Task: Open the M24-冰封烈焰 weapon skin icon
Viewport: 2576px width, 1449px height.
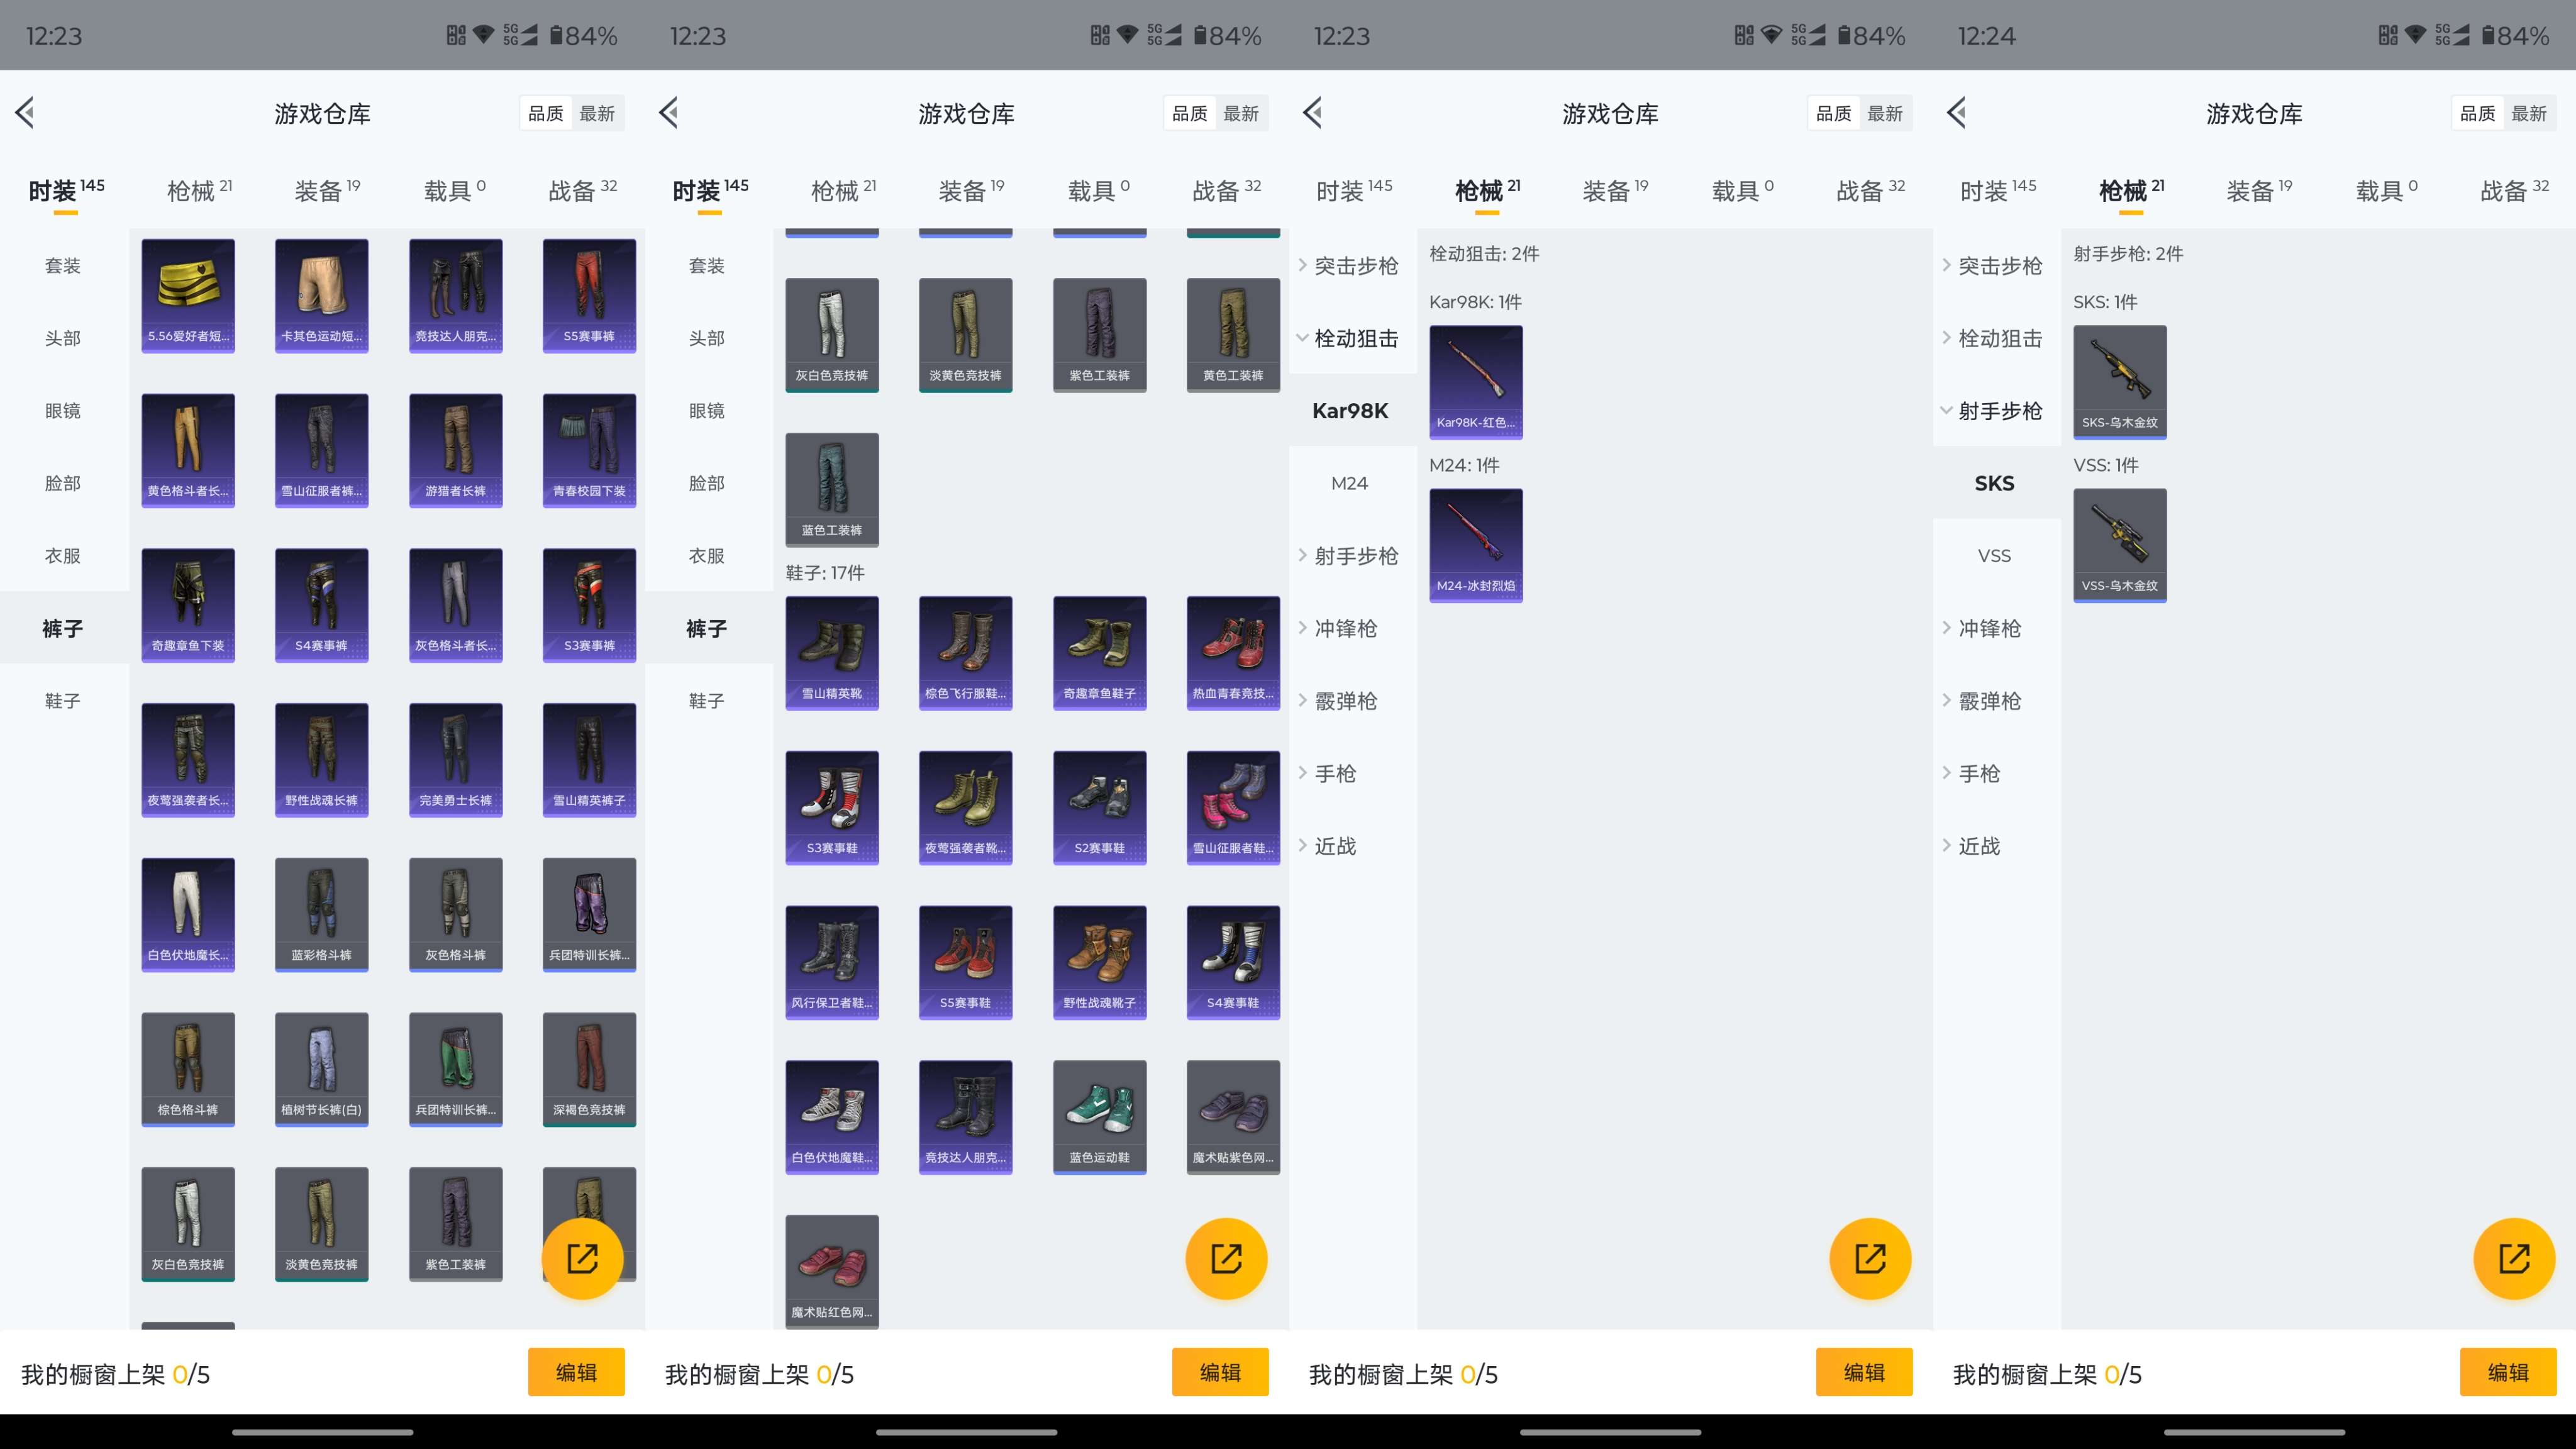Action: click(1476, 545)
